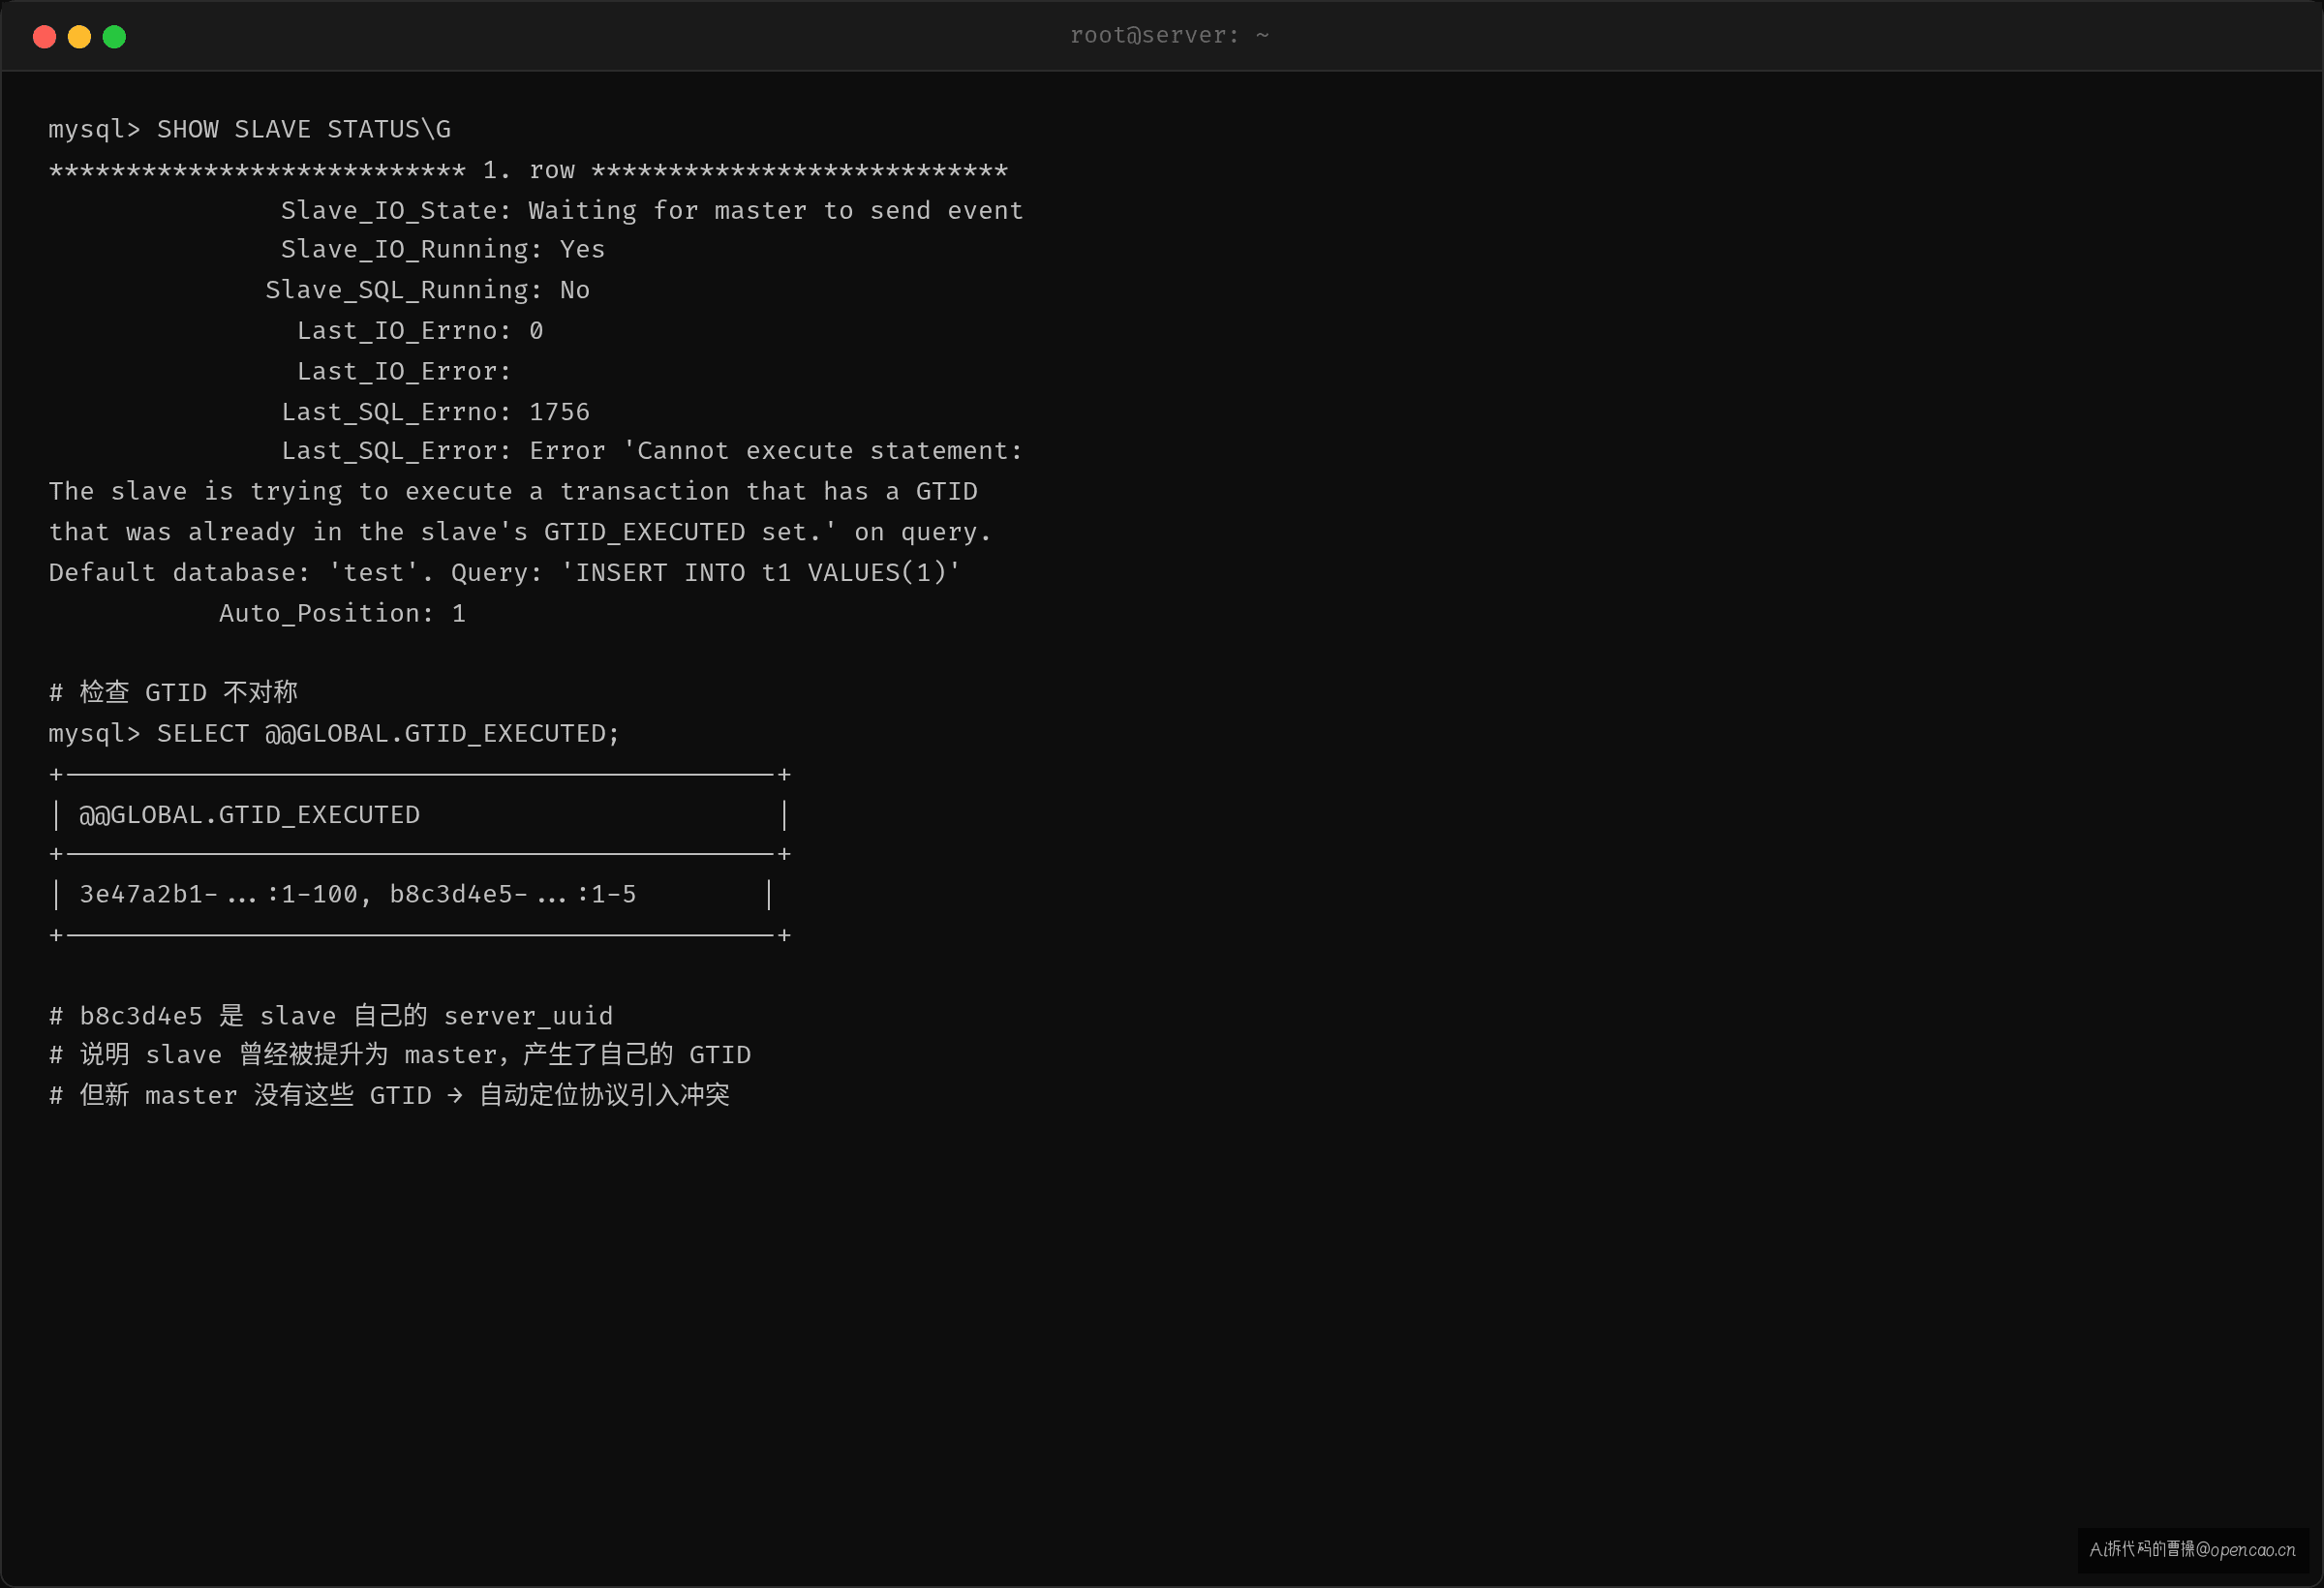The height and width of the screenshot is (1588, 2324).
Task: Click the 'Slave_SQL_Running: No' line
Action: coord(428,291)
